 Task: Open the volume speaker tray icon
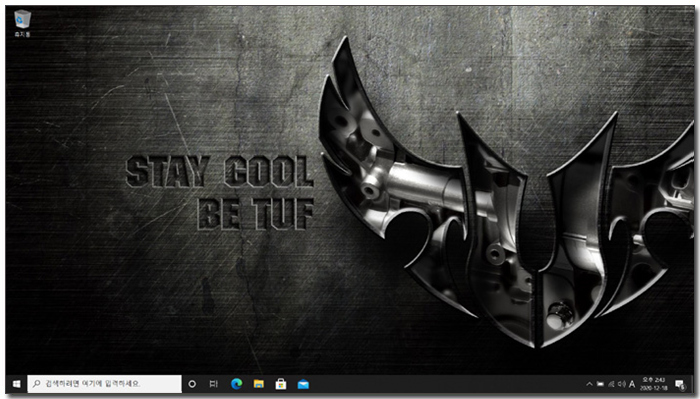[621, 384]
